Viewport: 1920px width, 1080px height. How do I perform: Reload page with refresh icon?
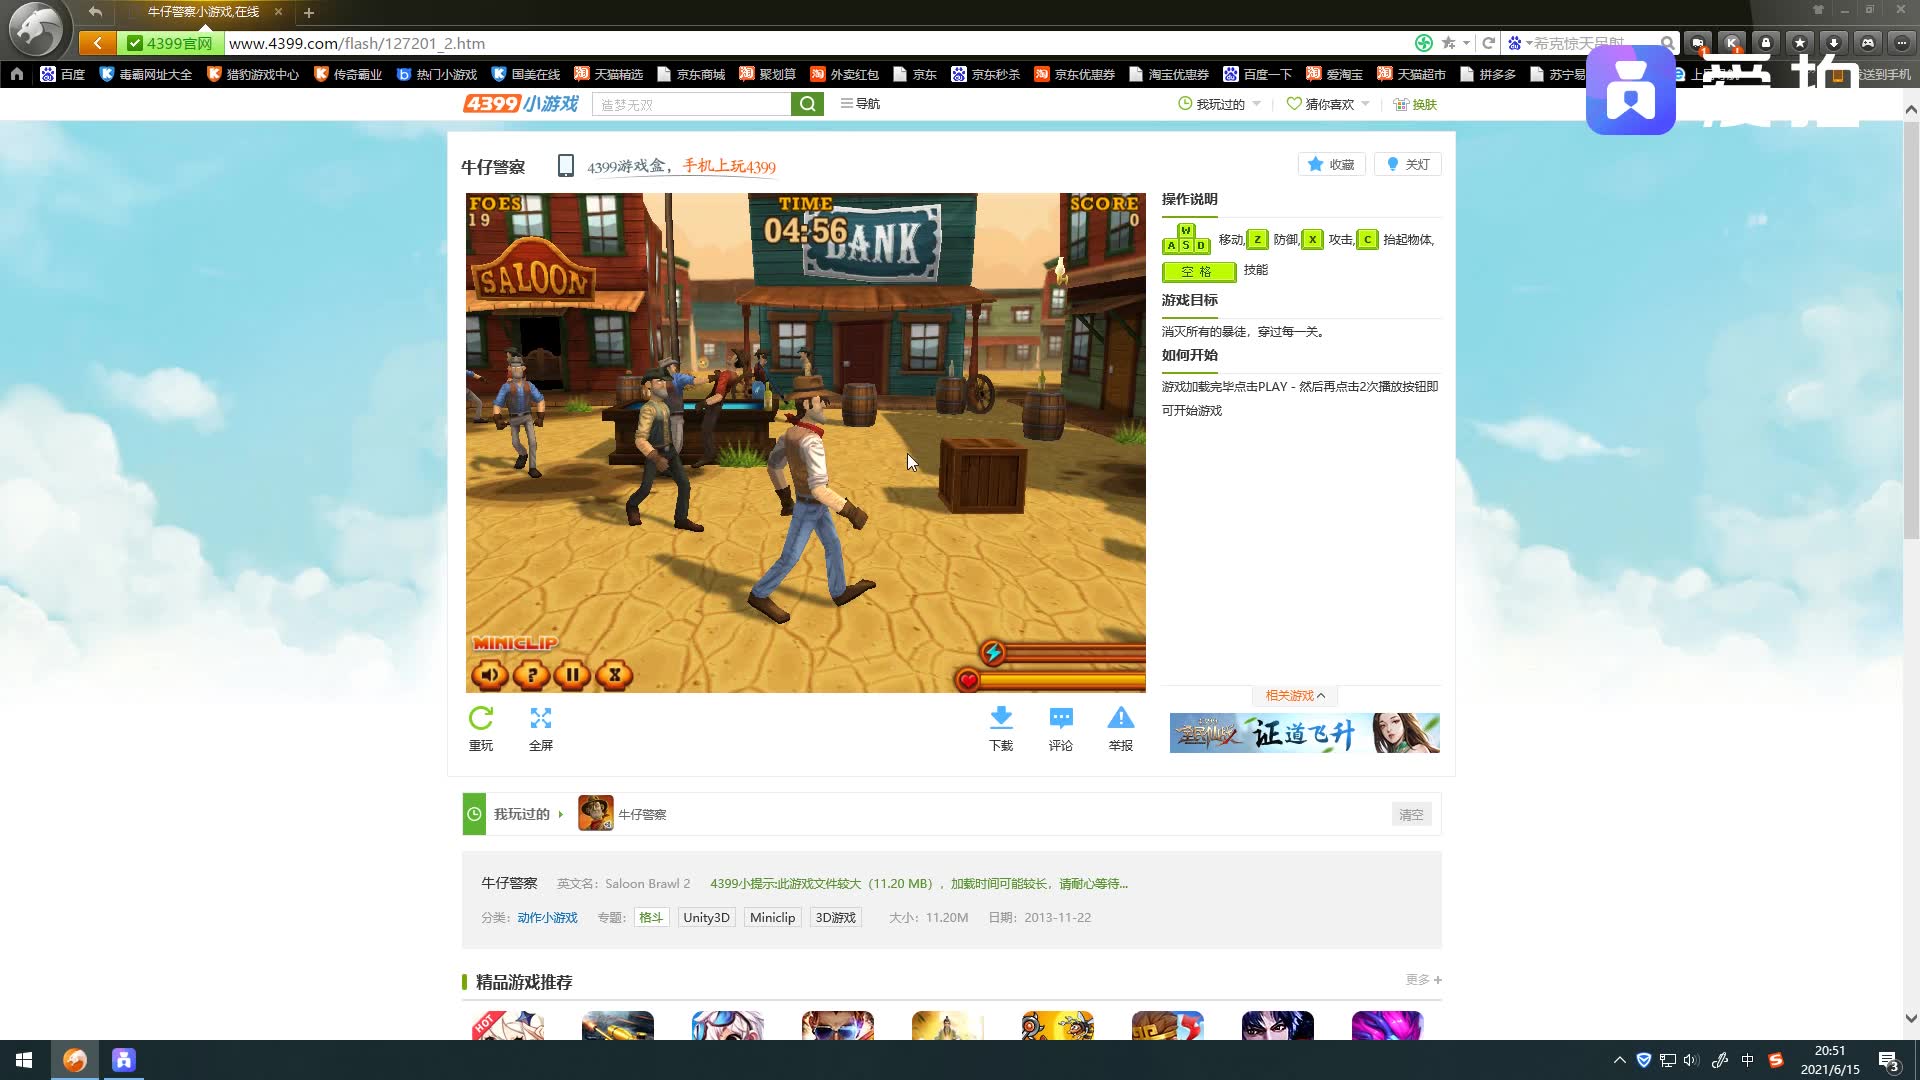point(1488,43)
